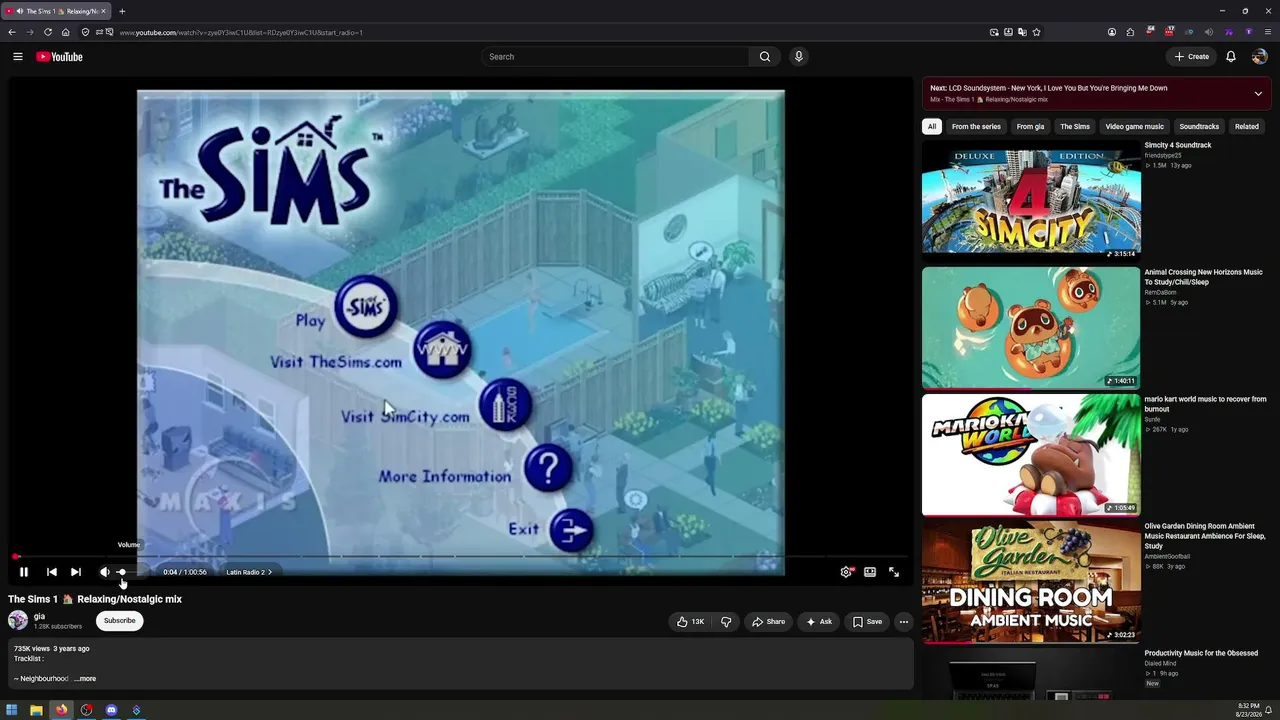Open the account avatar menu

click(x=1259, y=57)
